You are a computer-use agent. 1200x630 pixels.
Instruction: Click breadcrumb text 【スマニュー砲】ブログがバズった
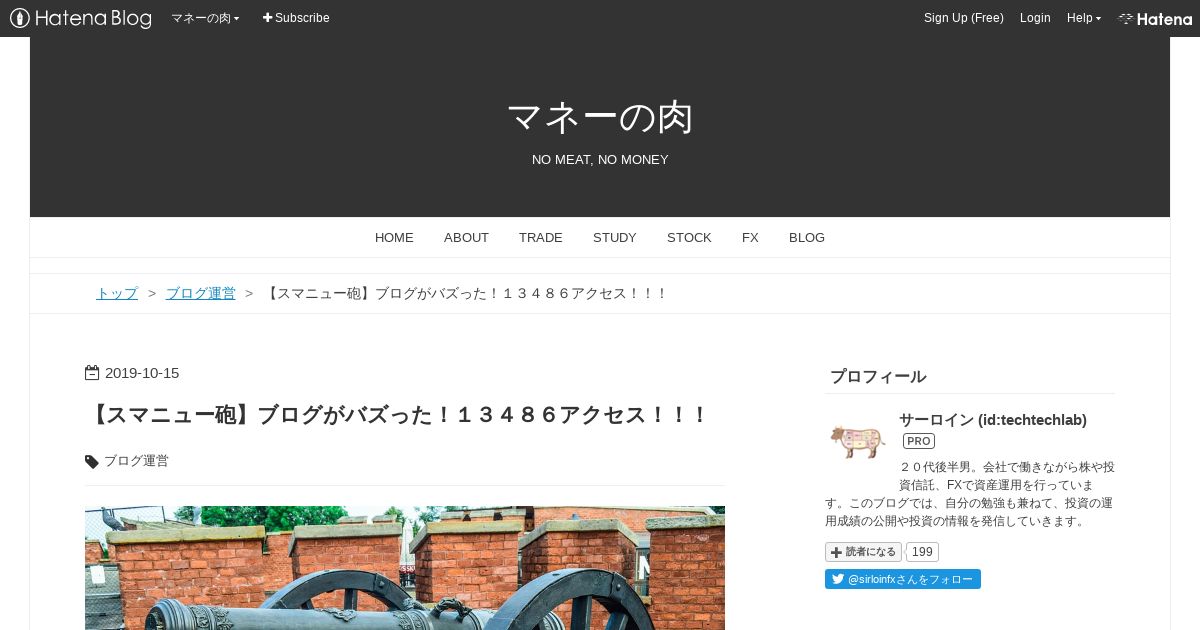[466, 293]
